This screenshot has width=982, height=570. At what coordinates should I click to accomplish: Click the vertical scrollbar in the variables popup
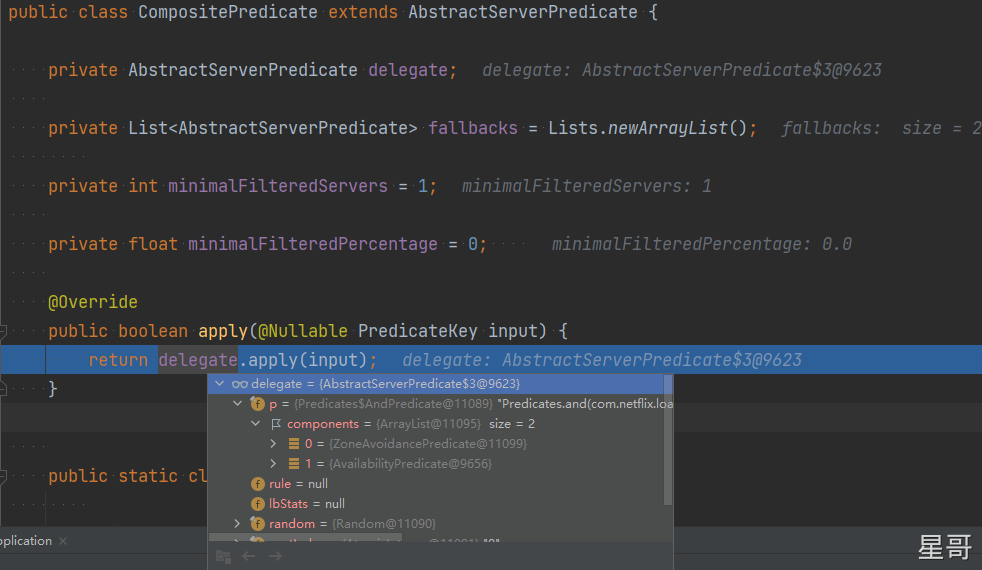pyautogui.click(x=668, y=440)
